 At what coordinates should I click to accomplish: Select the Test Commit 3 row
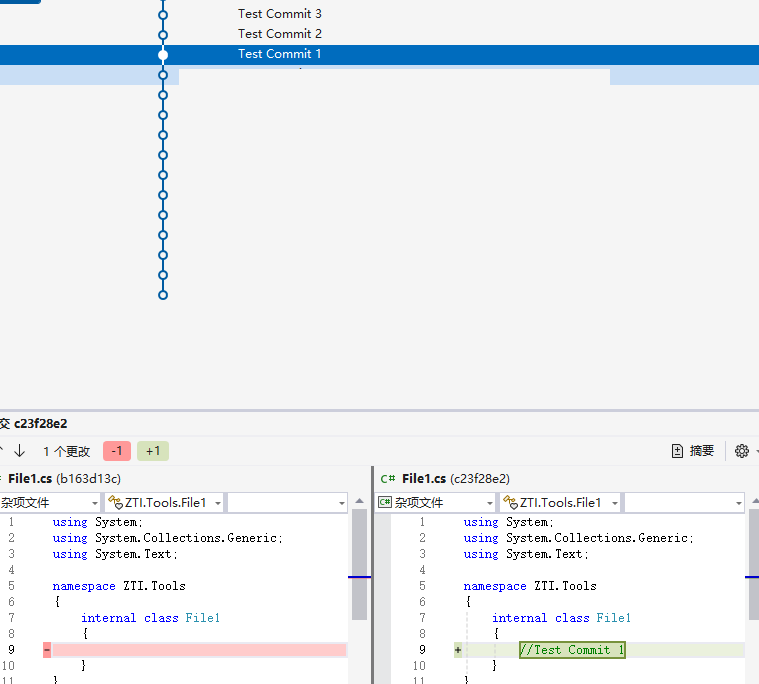380,14
